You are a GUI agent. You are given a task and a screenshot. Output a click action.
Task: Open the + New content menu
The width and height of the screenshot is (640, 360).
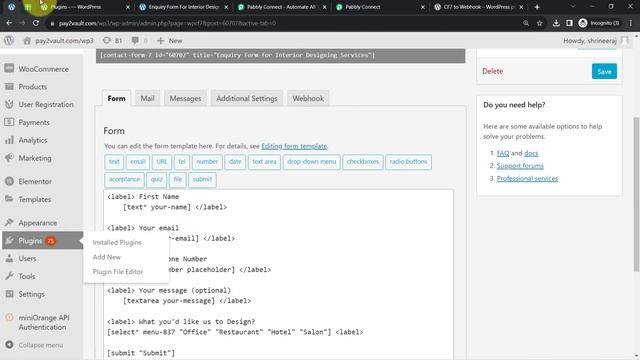[169, 40]
